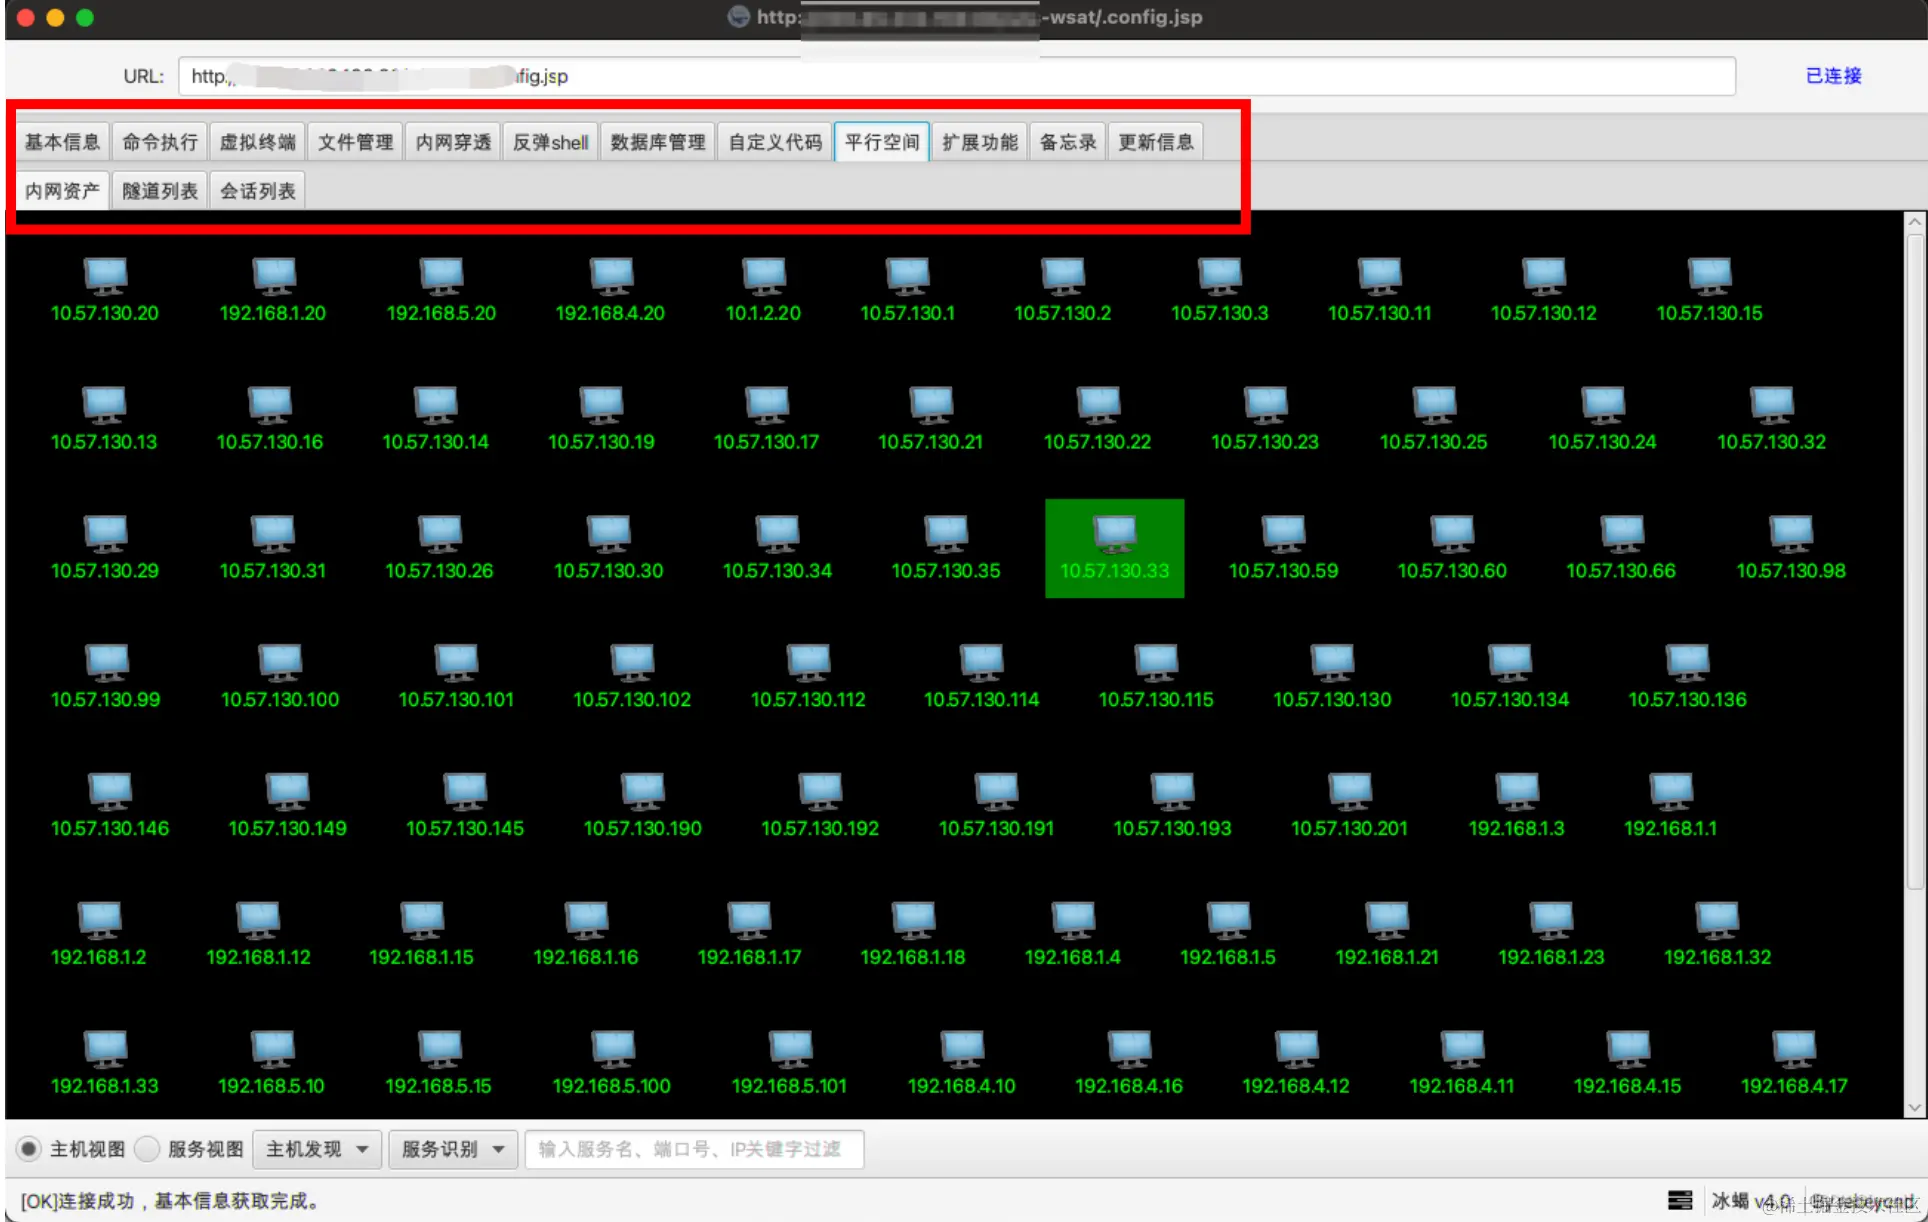This screenshot has width=1928, height=1222.
Task: Click host computer 192.168.1.2
Action: click(x=99, y=921)
